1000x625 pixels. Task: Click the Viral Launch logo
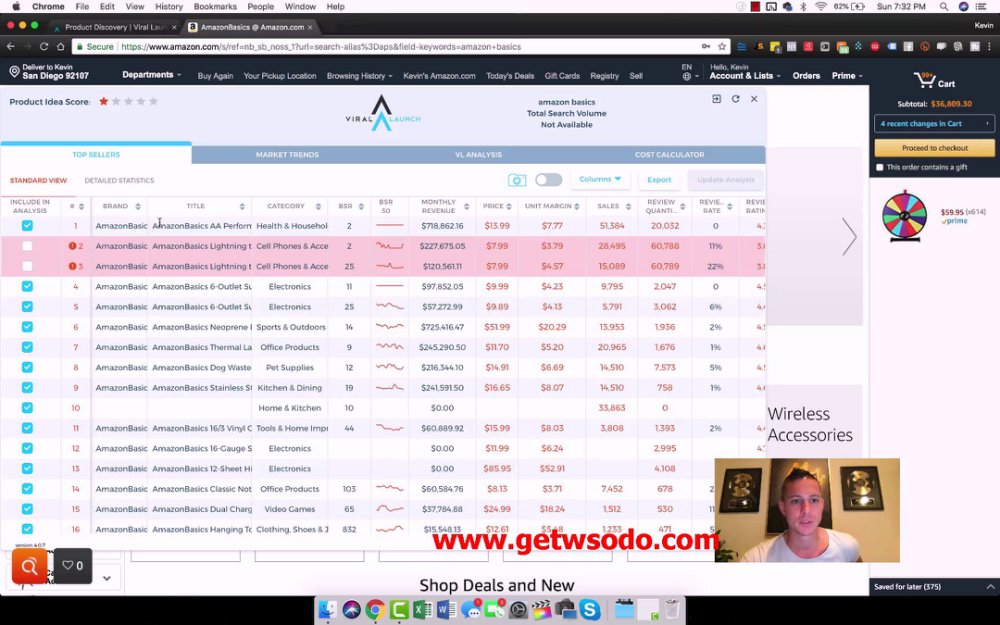[x=383, y=113]
